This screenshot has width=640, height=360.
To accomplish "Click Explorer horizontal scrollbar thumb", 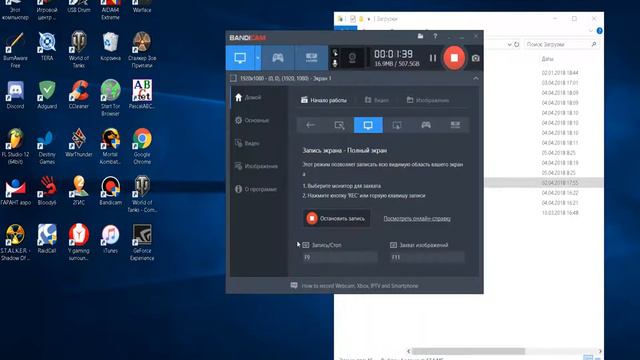I will tap(468, 351).
